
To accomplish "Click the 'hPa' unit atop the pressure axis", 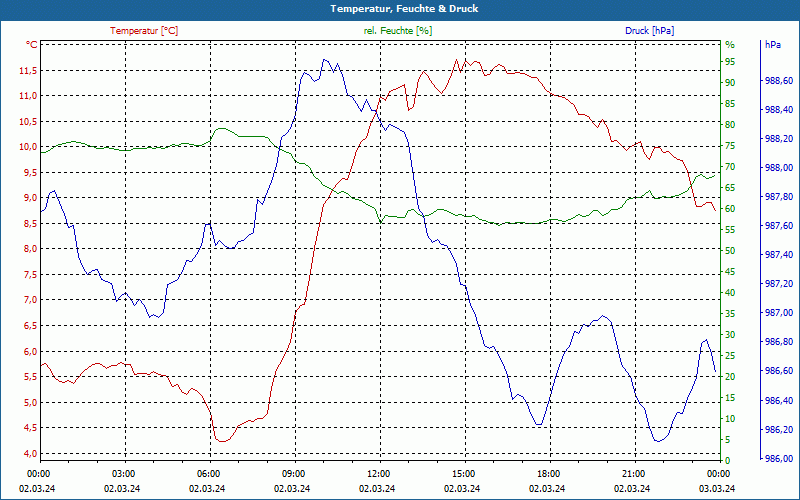I will pos(772,45).
